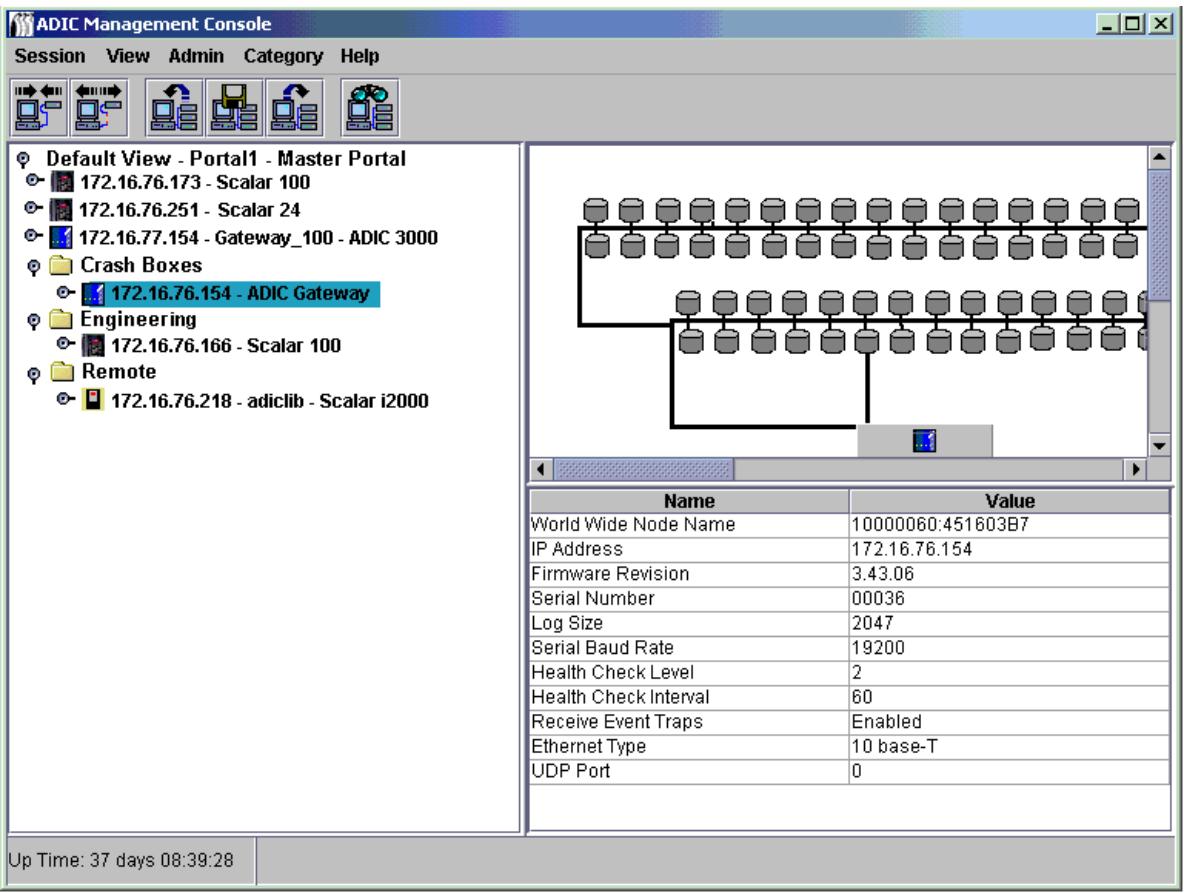The width and height of the screenshot is (1184, 893).
Task: Click the save floppy disk toolbar icon
Action: [x=235, y=107]
